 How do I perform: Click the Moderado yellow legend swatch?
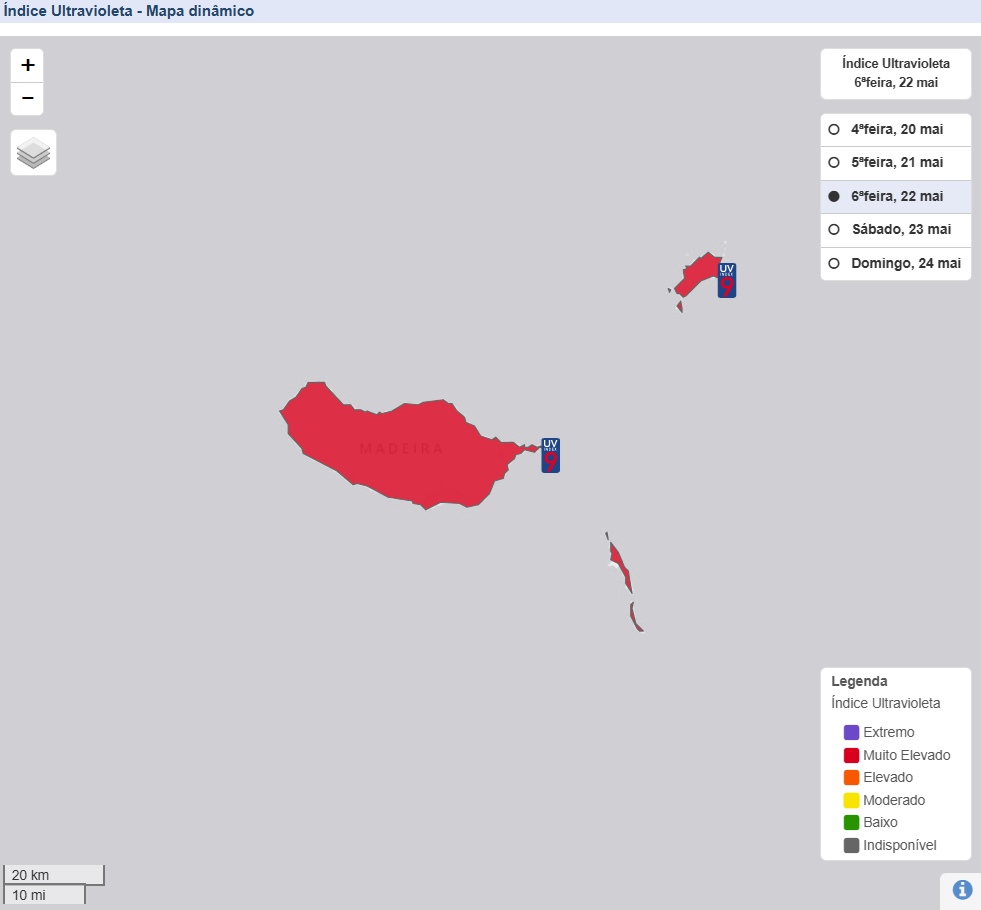pos(851,800)
